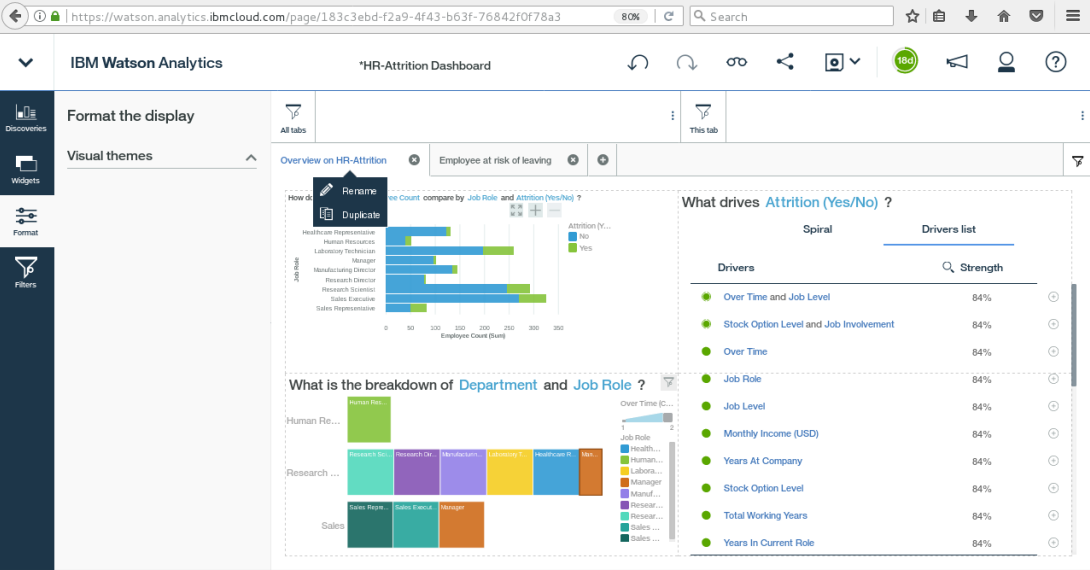Click the zoom out minus on bar chart
Viewport: 1090px width, 570px height.
(554, 210)
